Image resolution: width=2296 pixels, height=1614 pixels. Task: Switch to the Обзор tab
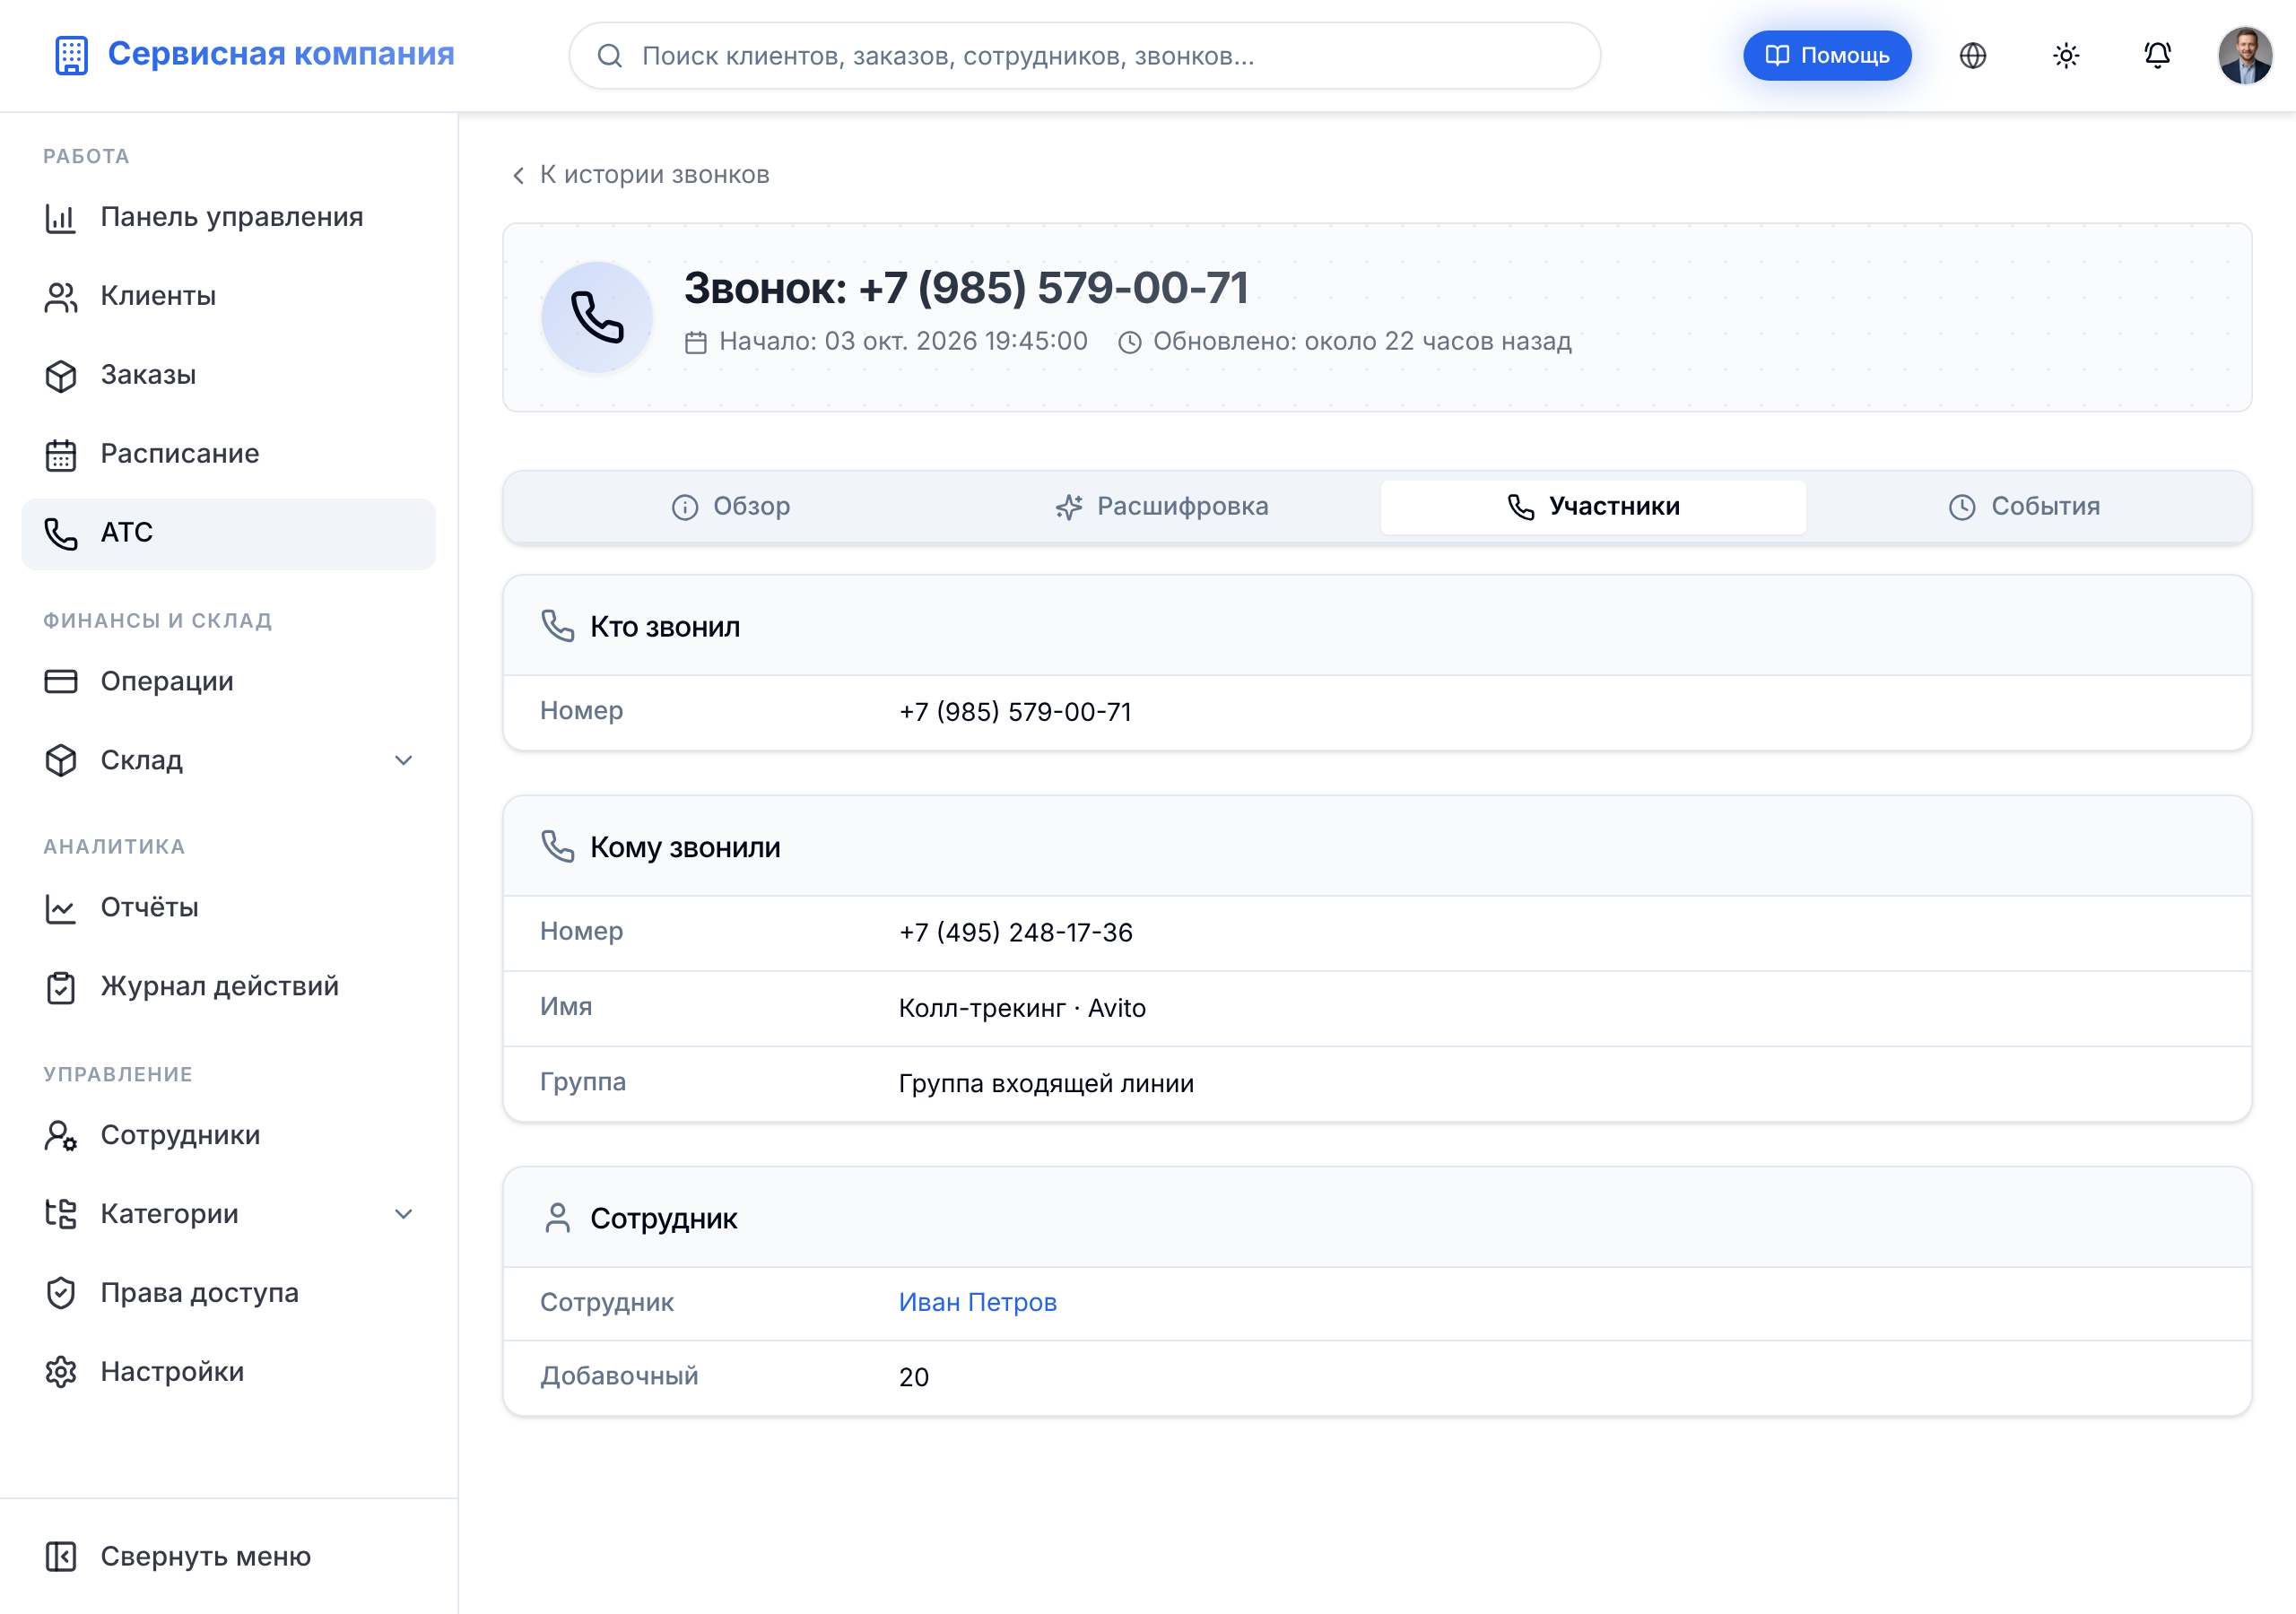point(730,506)
